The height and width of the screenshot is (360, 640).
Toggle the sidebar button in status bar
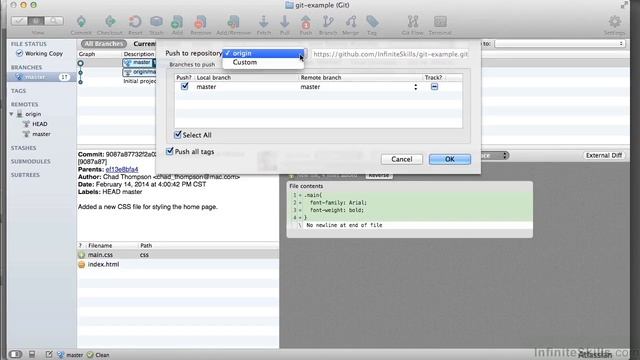[15, 354]
